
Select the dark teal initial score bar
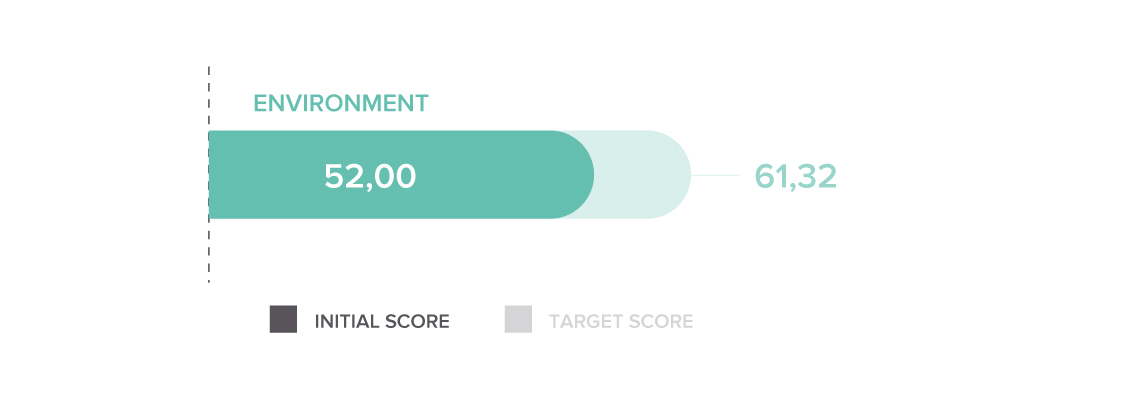point(401,174)
